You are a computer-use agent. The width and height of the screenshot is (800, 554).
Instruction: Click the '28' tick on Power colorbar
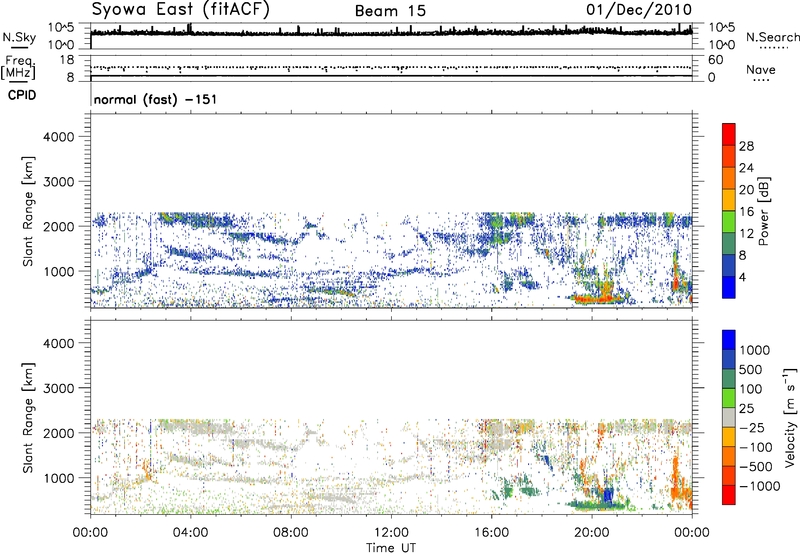click(x=746, y=146)
